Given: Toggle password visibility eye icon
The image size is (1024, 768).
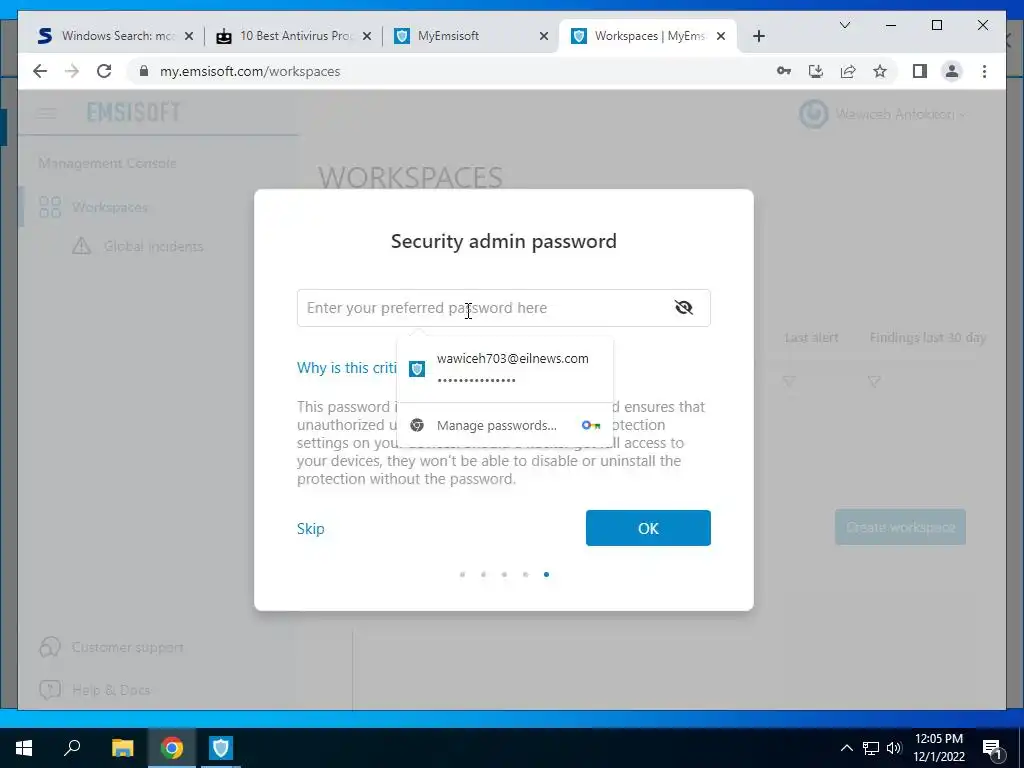Looking at the screenshot, I should (683, 308).
